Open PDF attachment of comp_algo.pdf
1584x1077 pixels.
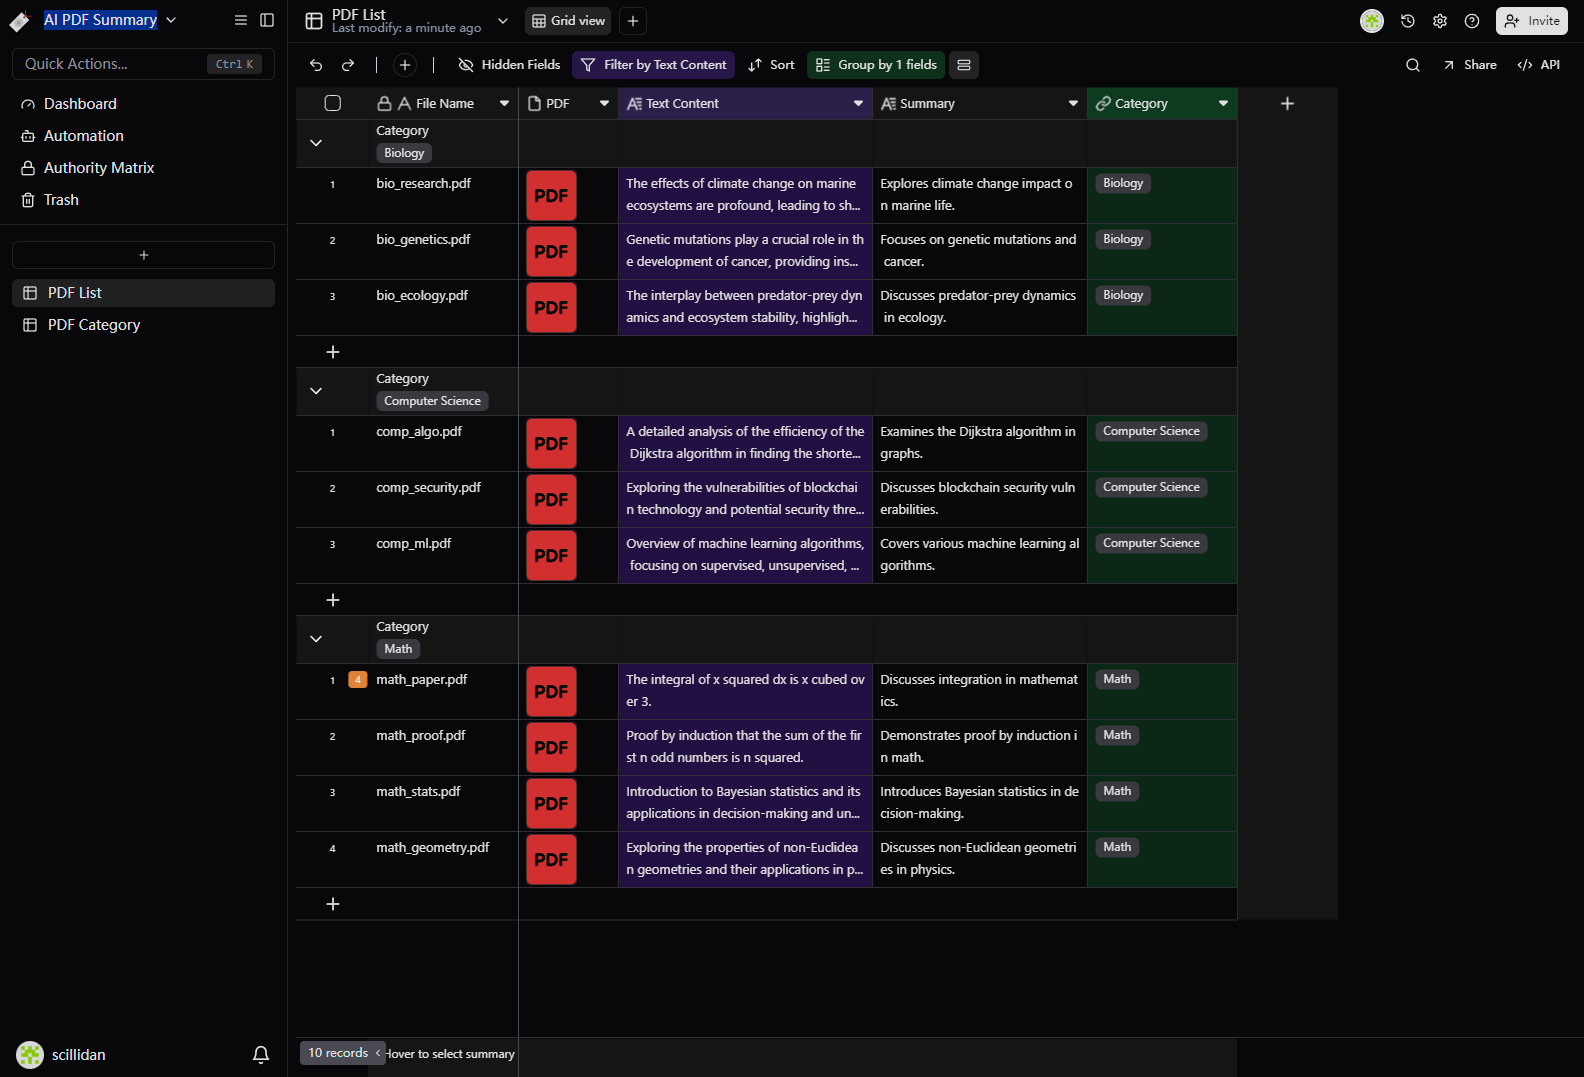[x=551, y=444]
